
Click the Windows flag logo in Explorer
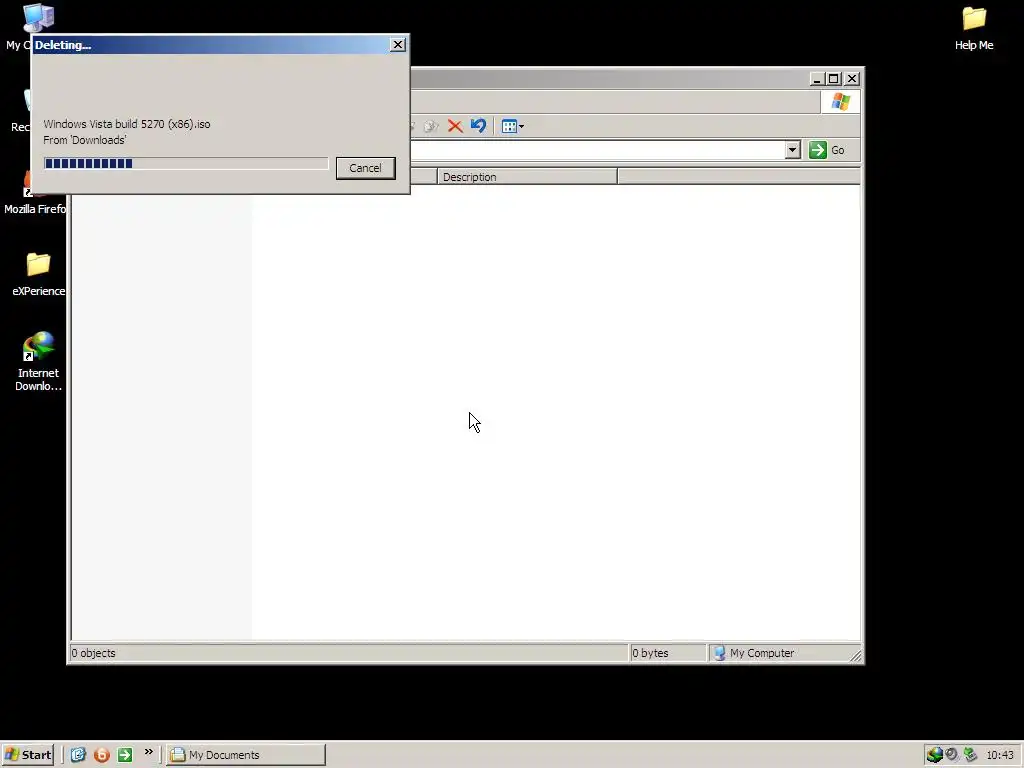click(840, 102)
